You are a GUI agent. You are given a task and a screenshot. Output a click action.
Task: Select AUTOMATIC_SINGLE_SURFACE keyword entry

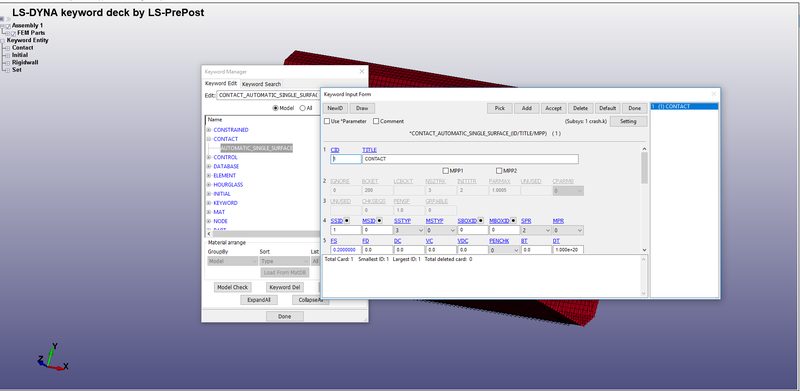tap(257, 148)
